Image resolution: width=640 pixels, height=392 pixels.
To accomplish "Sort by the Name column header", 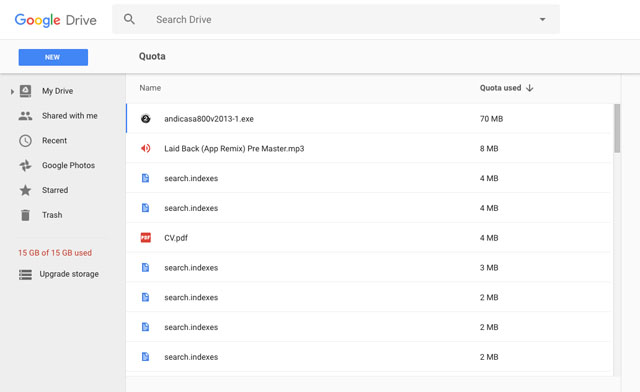I will [150, 88].
